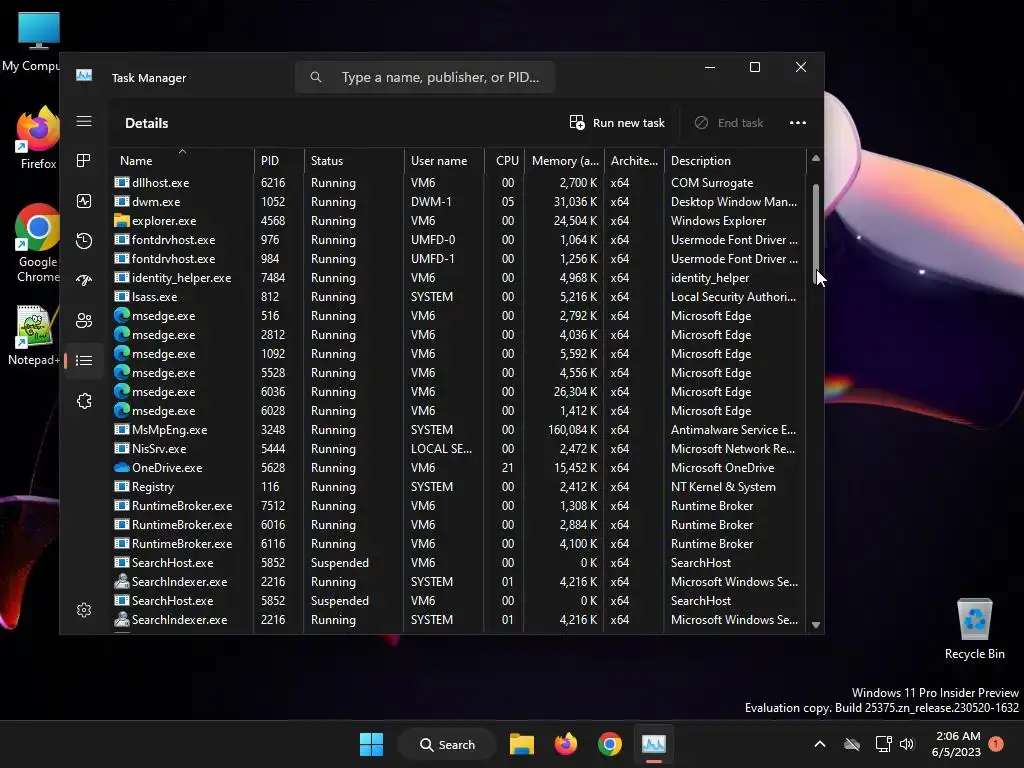This screenshot has height=768, width=1024.
Task: Select the Recycle Bin desktop icon
Action: click(974, 628)
